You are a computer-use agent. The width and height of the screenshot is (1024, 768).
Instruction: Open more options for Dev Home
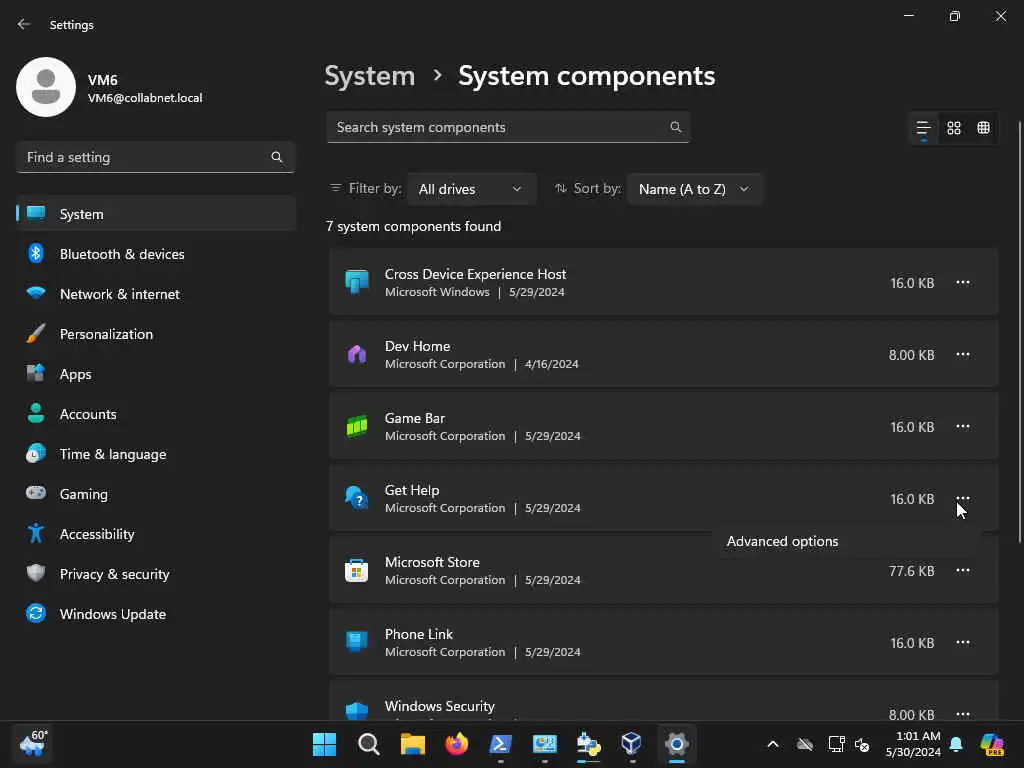click(x=963, y=355)
